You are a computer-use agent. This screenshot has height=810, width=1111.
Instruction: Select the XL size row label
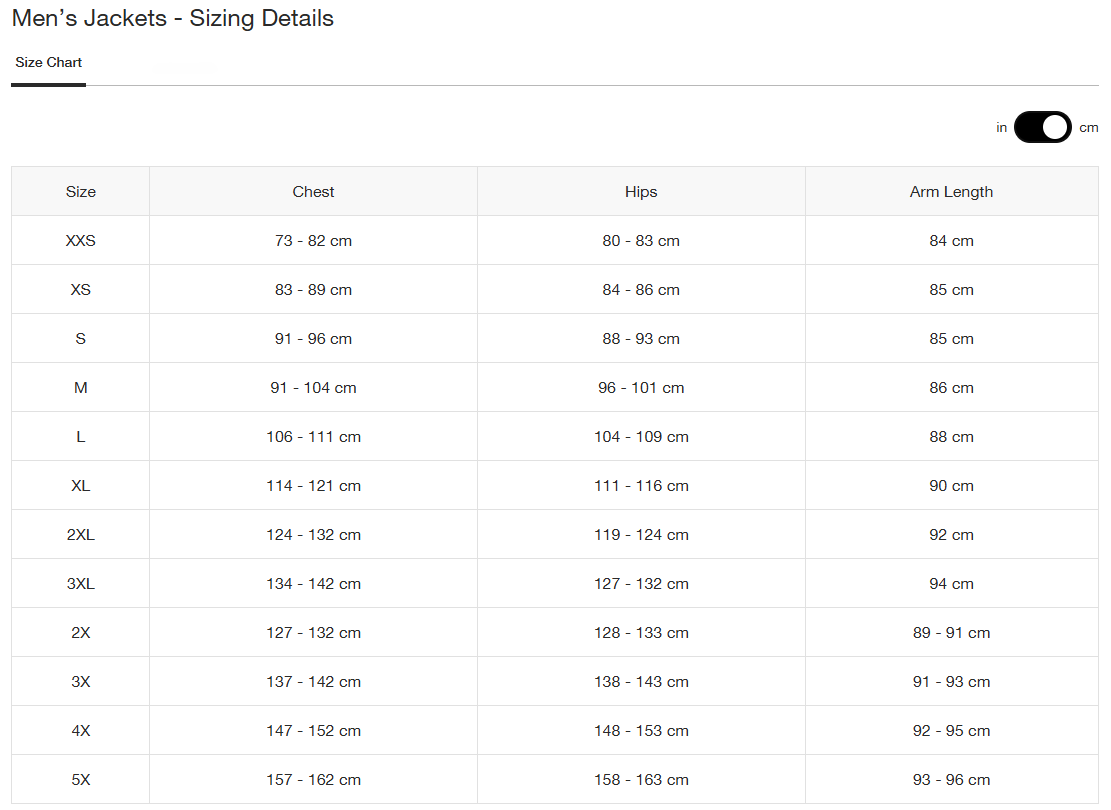[x=81, y=486]
